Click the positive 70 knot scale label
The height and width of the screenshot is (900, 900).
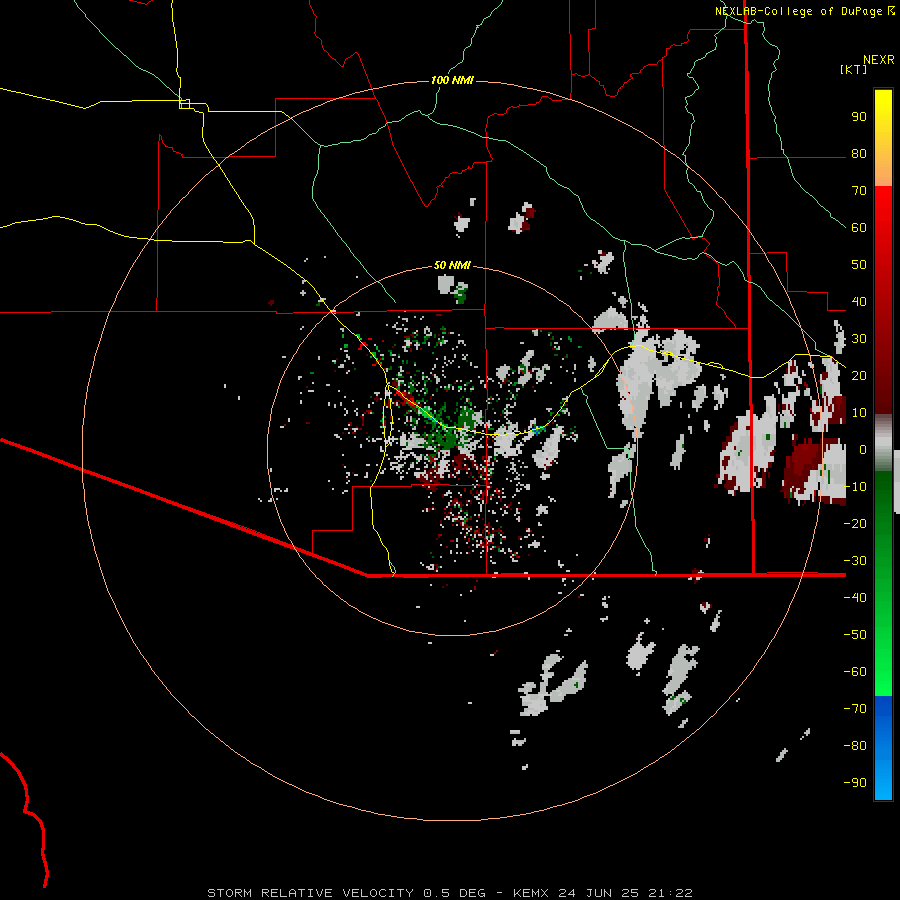(859, 191)
